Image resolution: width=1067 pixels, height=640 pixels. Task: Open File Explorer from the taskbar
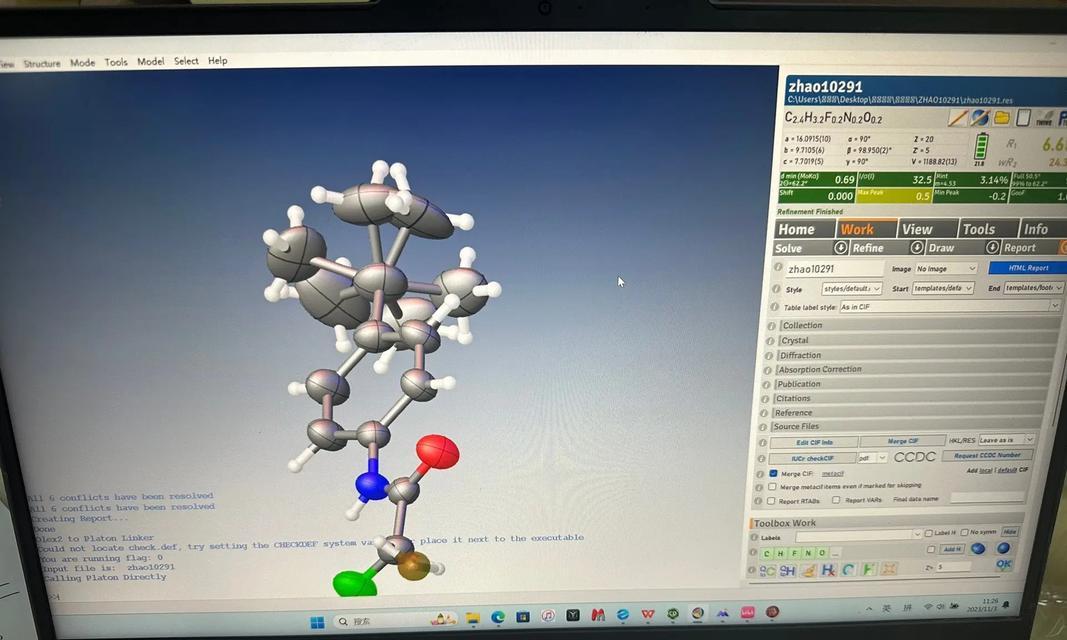click(x=472, y=617)
